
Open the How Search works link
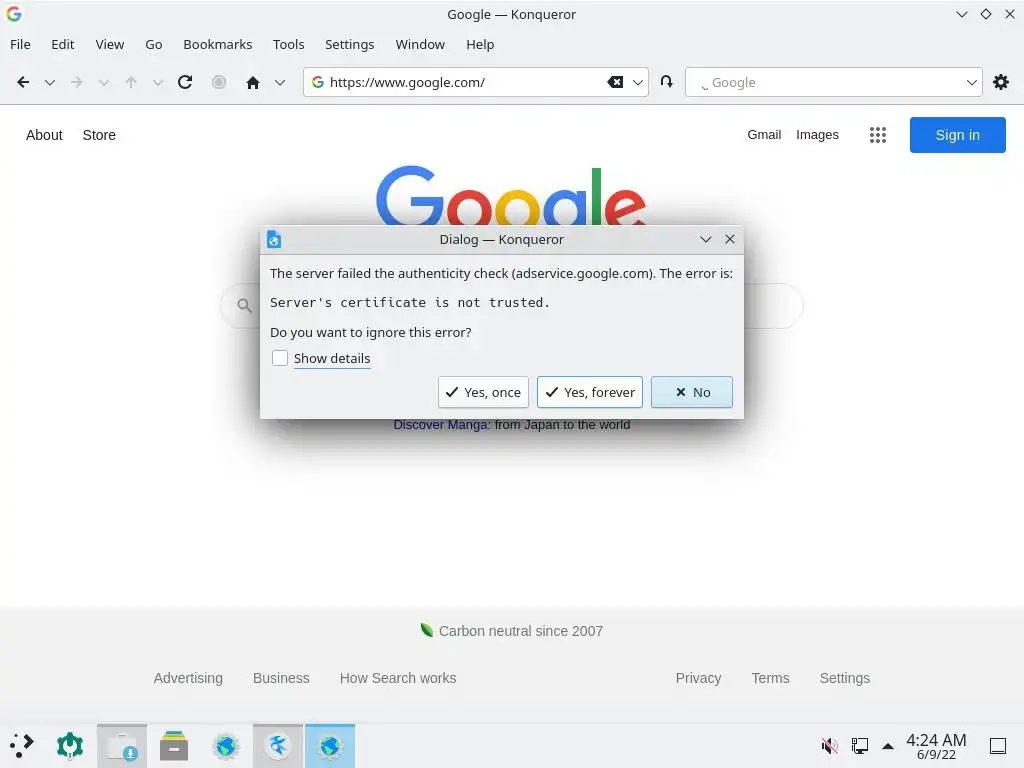pos(398,678)
